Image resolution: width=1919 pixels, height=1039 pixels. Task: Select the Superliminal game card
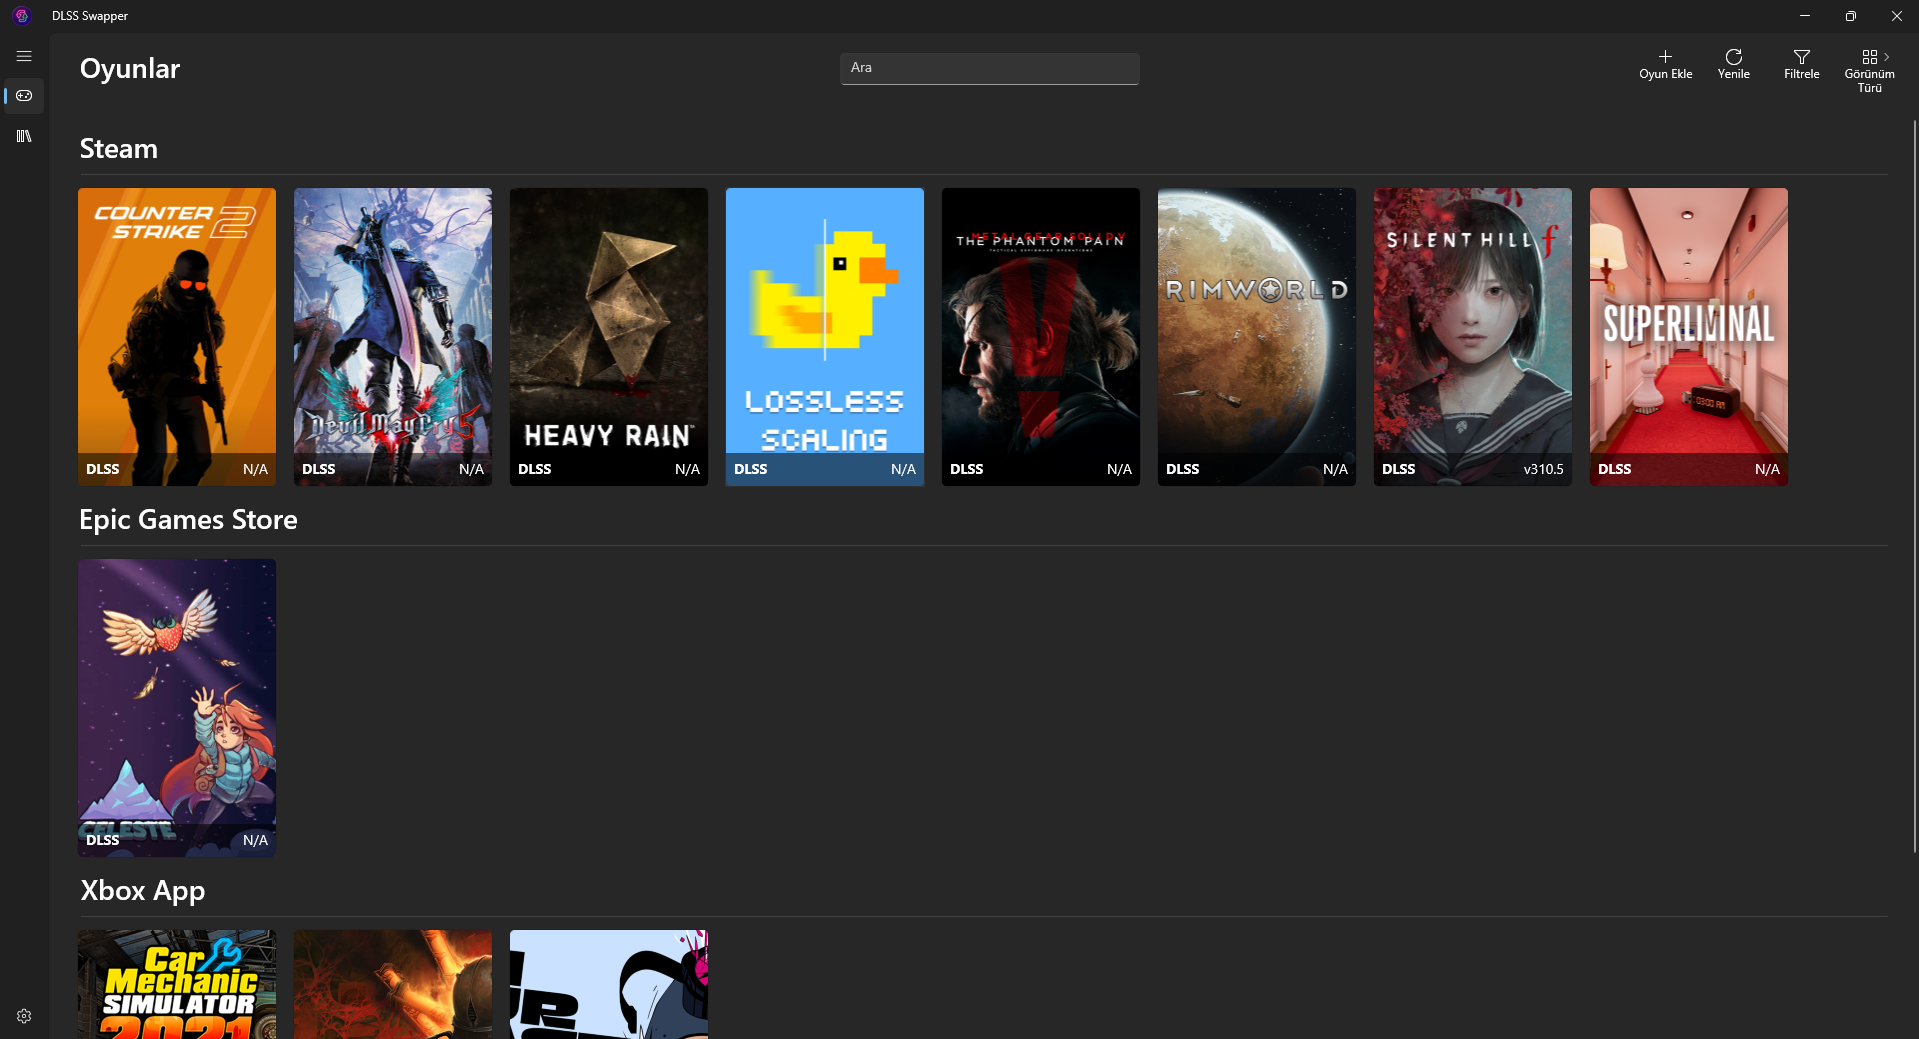(1689, 337)
